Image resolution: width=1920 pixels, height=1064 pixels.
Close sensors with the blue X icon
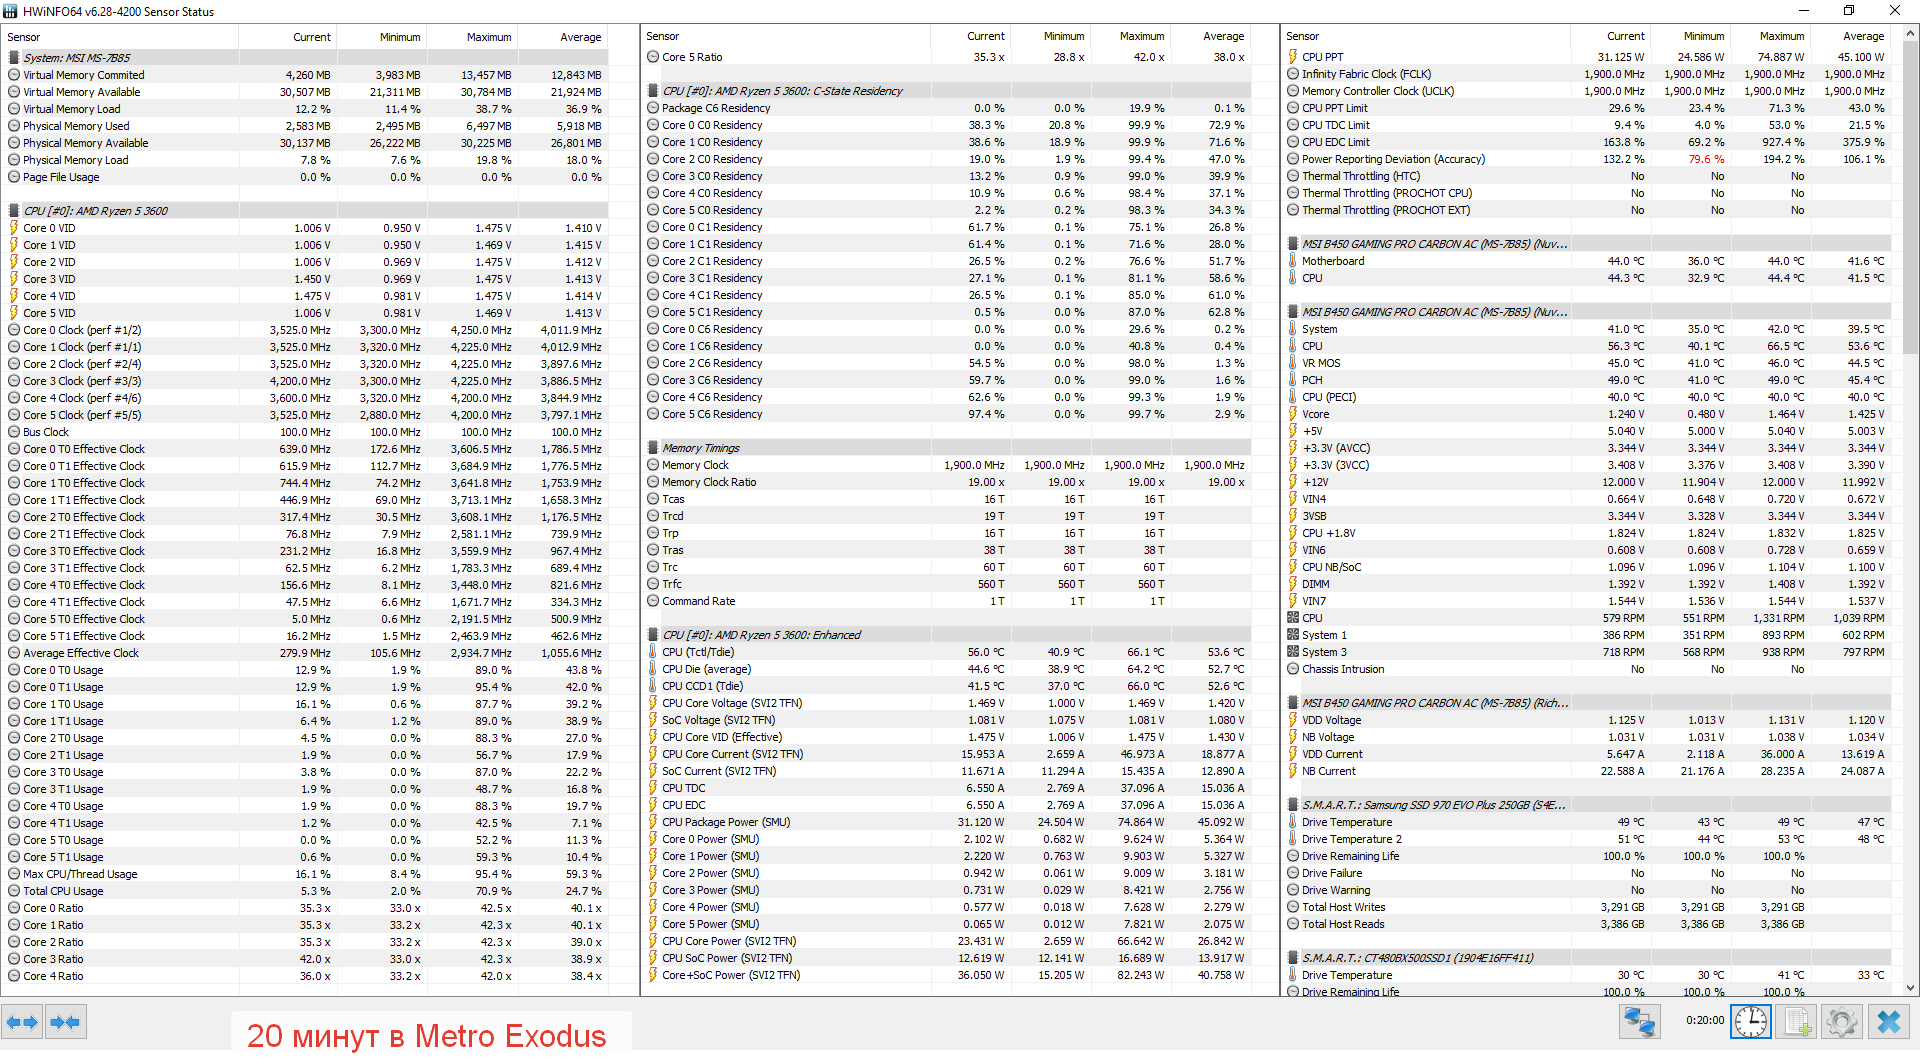click(1889, 1022)
